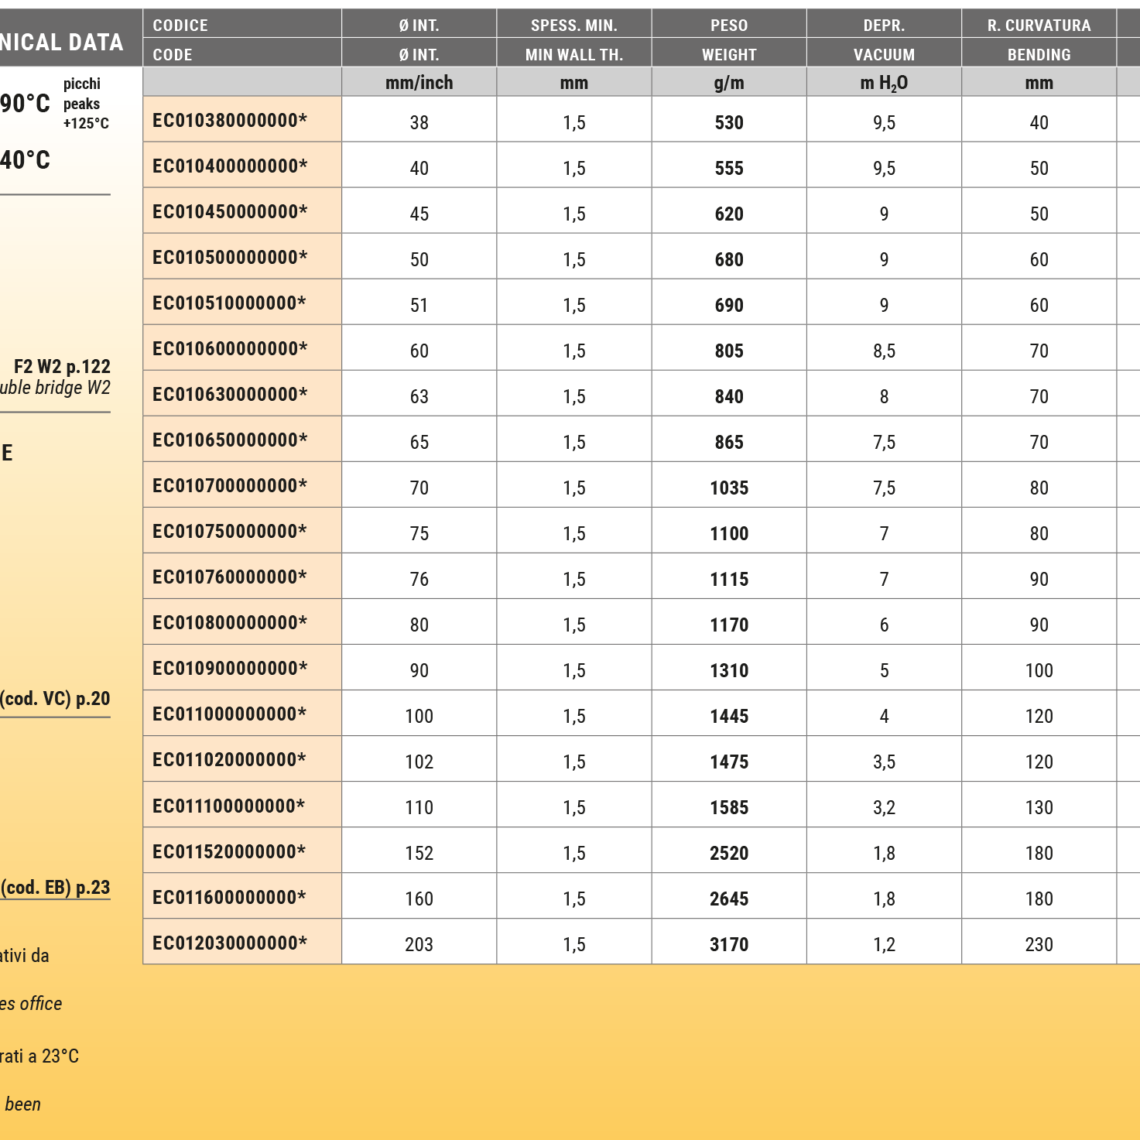Image resolution: width=1140 pixels, height=1140 pixels.
Task: Follow the (cod. EB) p.23 reference
Action: click(x=55, y=886)
